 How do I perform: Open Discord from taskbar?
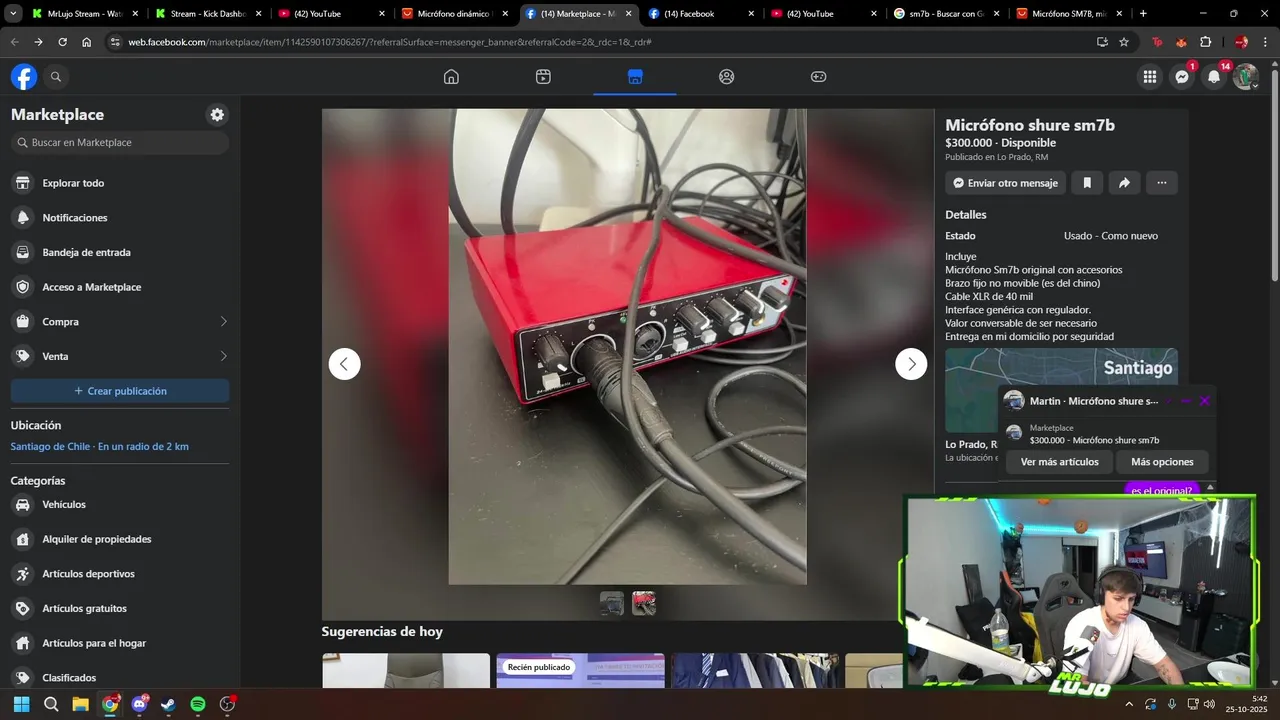pos(139,704)
